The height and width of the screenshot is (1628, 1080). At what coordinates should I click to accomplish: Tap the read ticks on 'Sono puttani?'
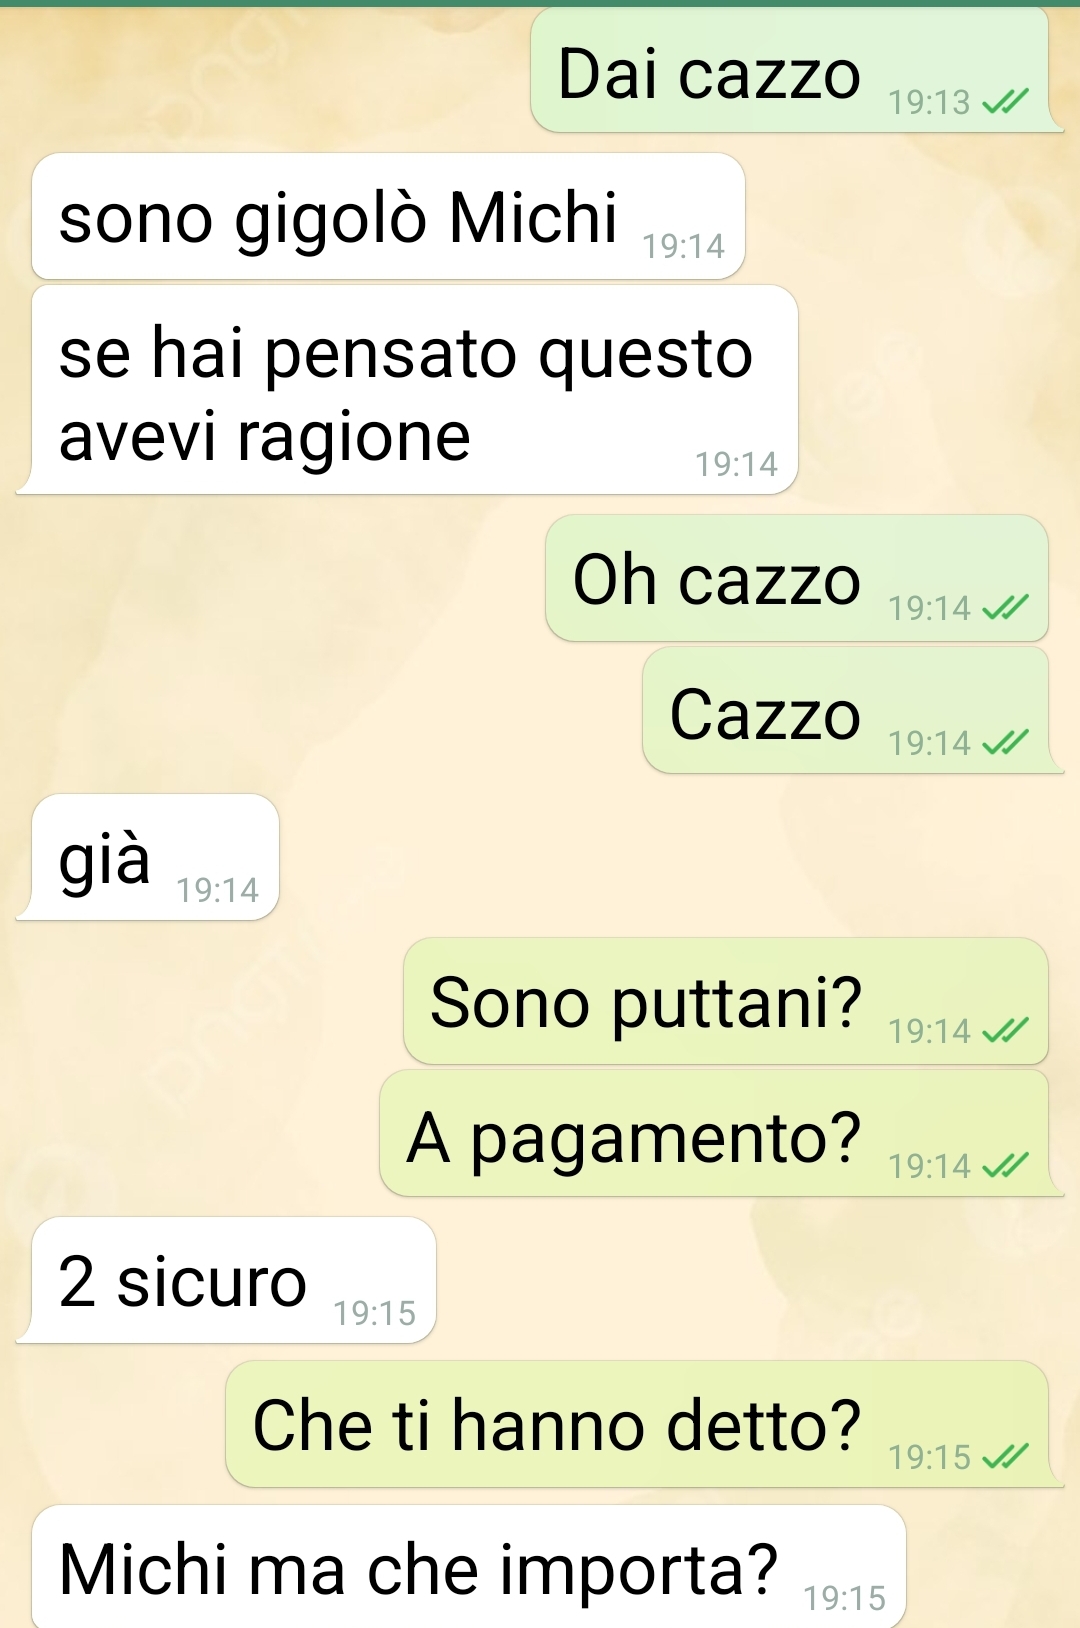tap(1005, 1030)
